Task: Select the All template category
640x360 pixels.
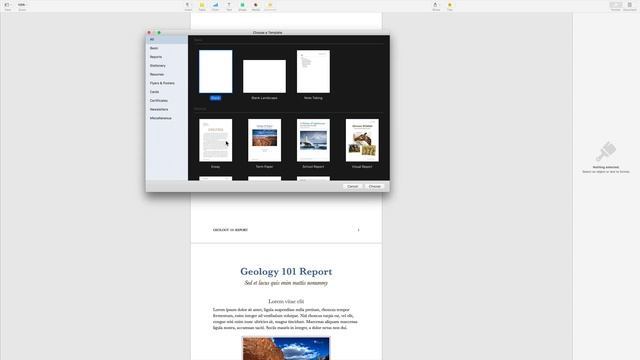Action: tap(167, 40)
